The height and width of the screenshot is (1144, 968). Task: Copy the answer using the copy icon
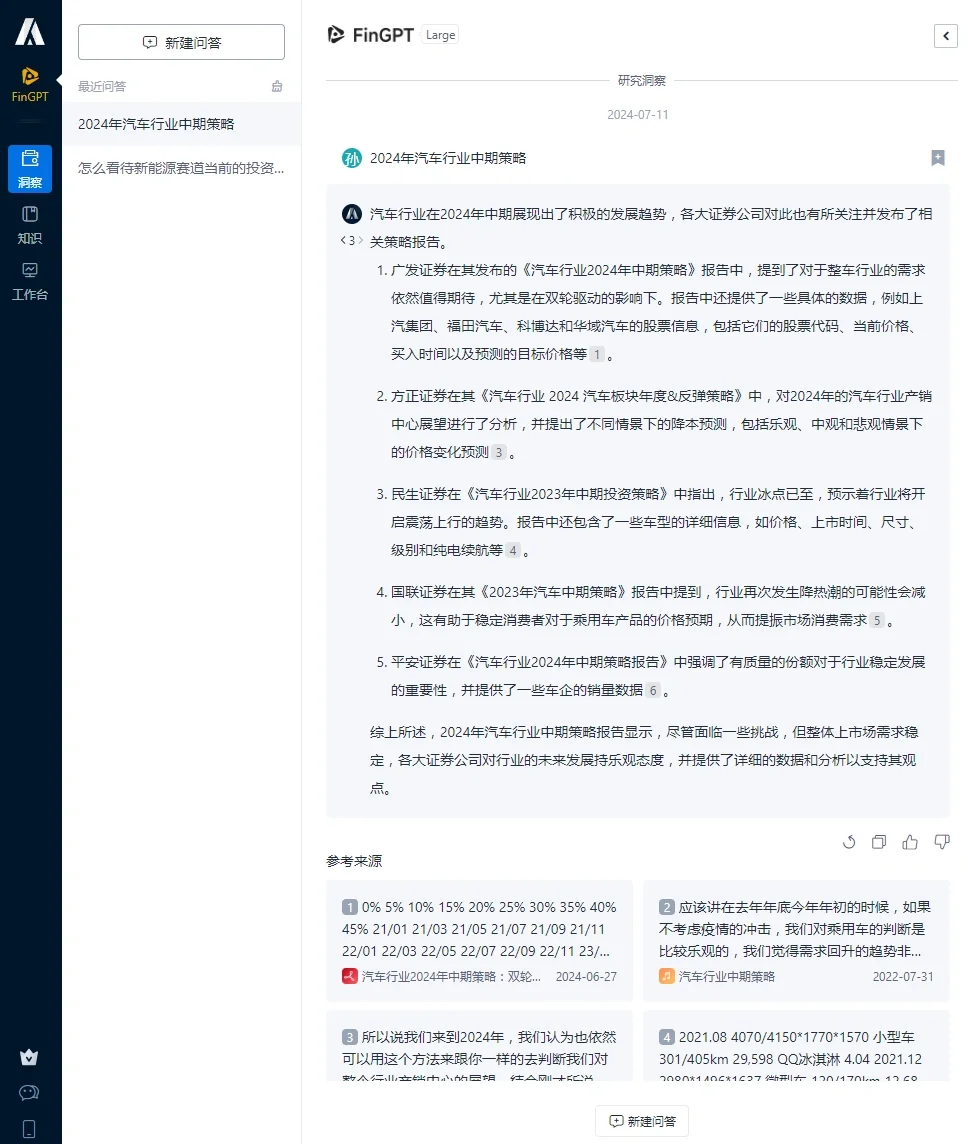[879, 842]
